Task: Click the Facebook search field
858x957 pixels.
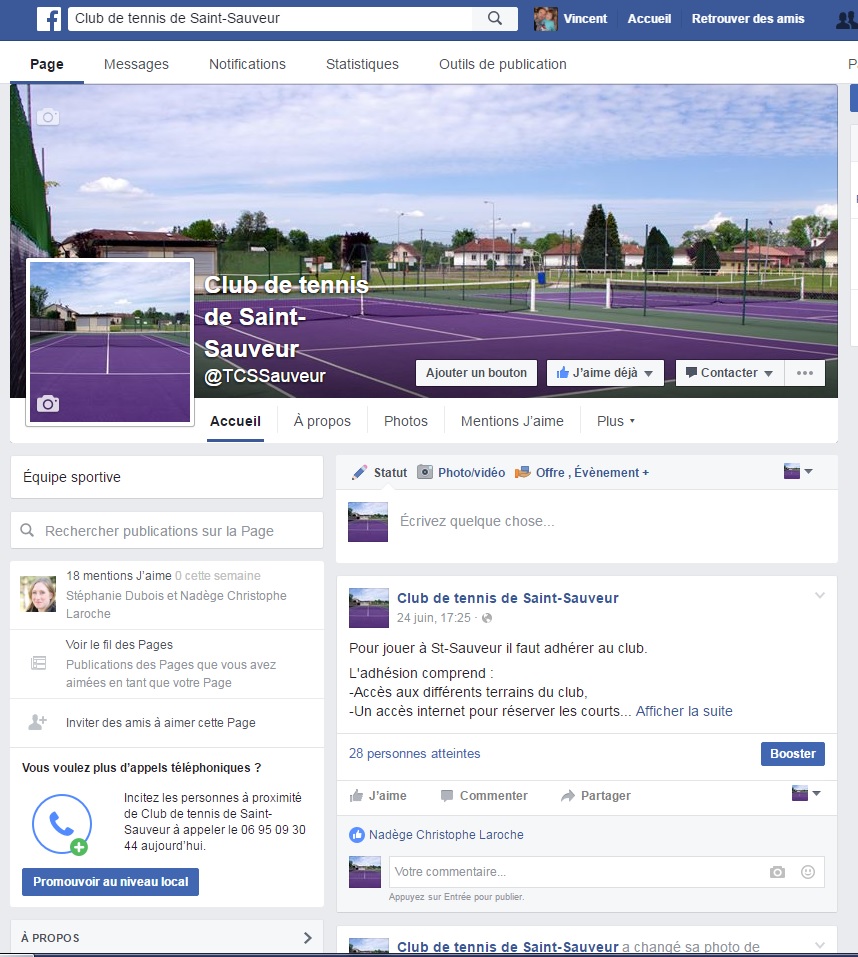Action: (270, 18)
